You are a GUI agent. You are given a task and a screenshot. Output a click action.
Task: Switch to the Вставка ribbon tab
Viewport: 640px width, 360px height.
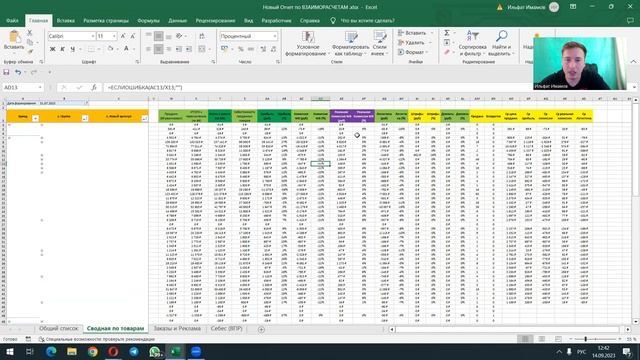(x=65, y=20)
